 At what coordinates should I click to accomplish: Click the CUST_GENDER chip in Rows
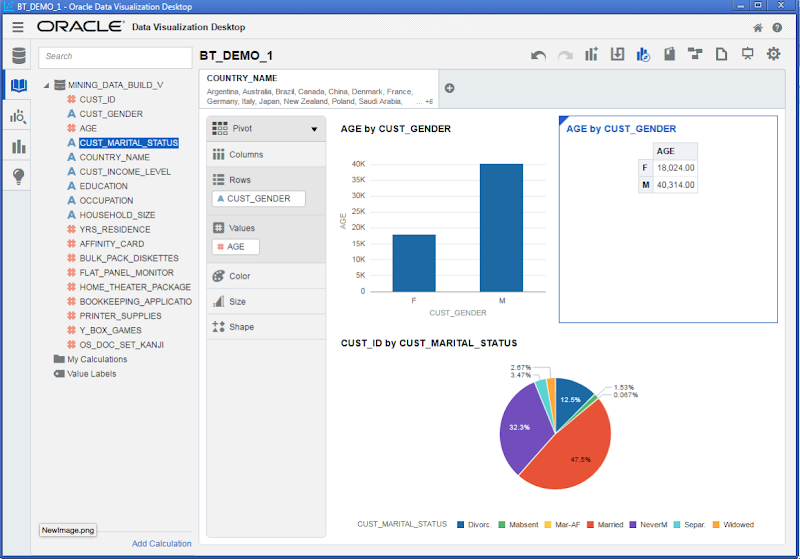click(x=259, y=198)
